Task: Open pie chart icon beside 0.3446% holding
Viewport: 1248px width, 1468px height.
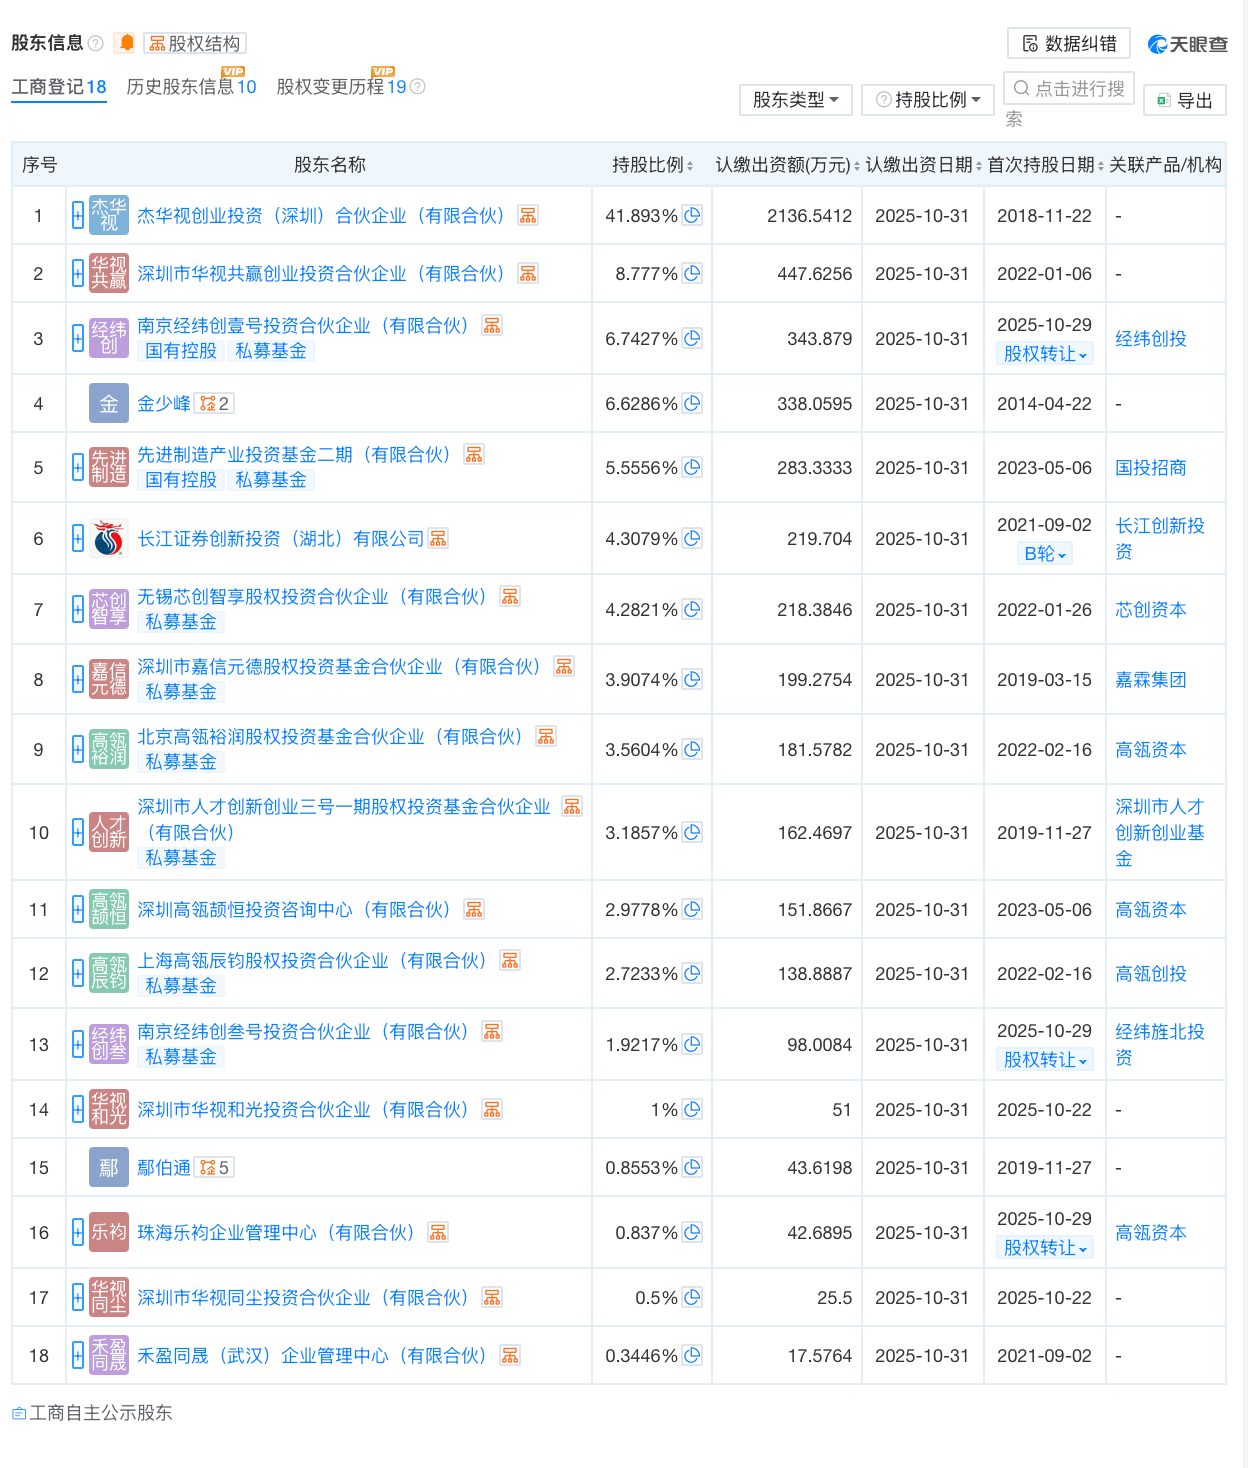Action: [692, 1355]
